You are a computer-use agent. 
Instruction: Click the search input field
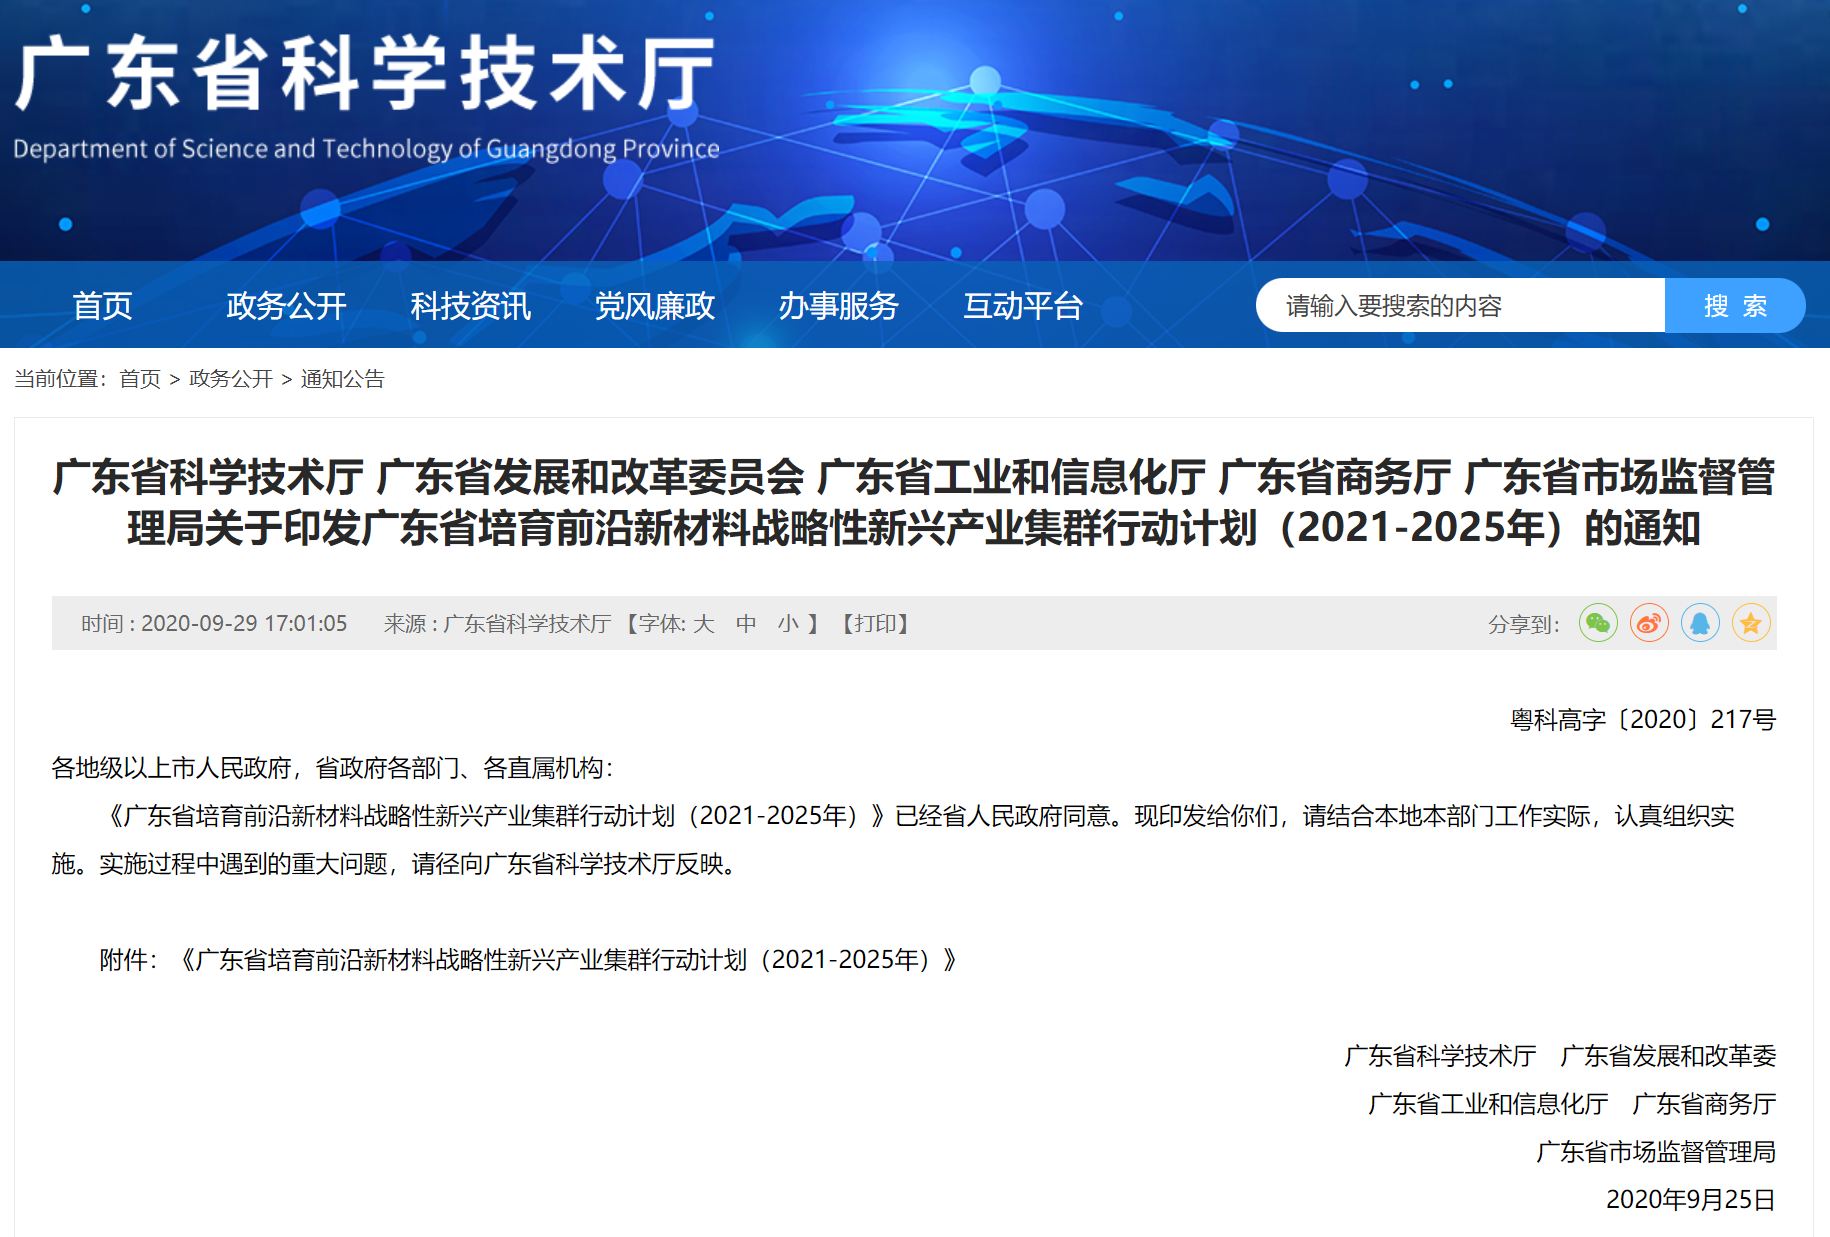tap(1460, 306)
